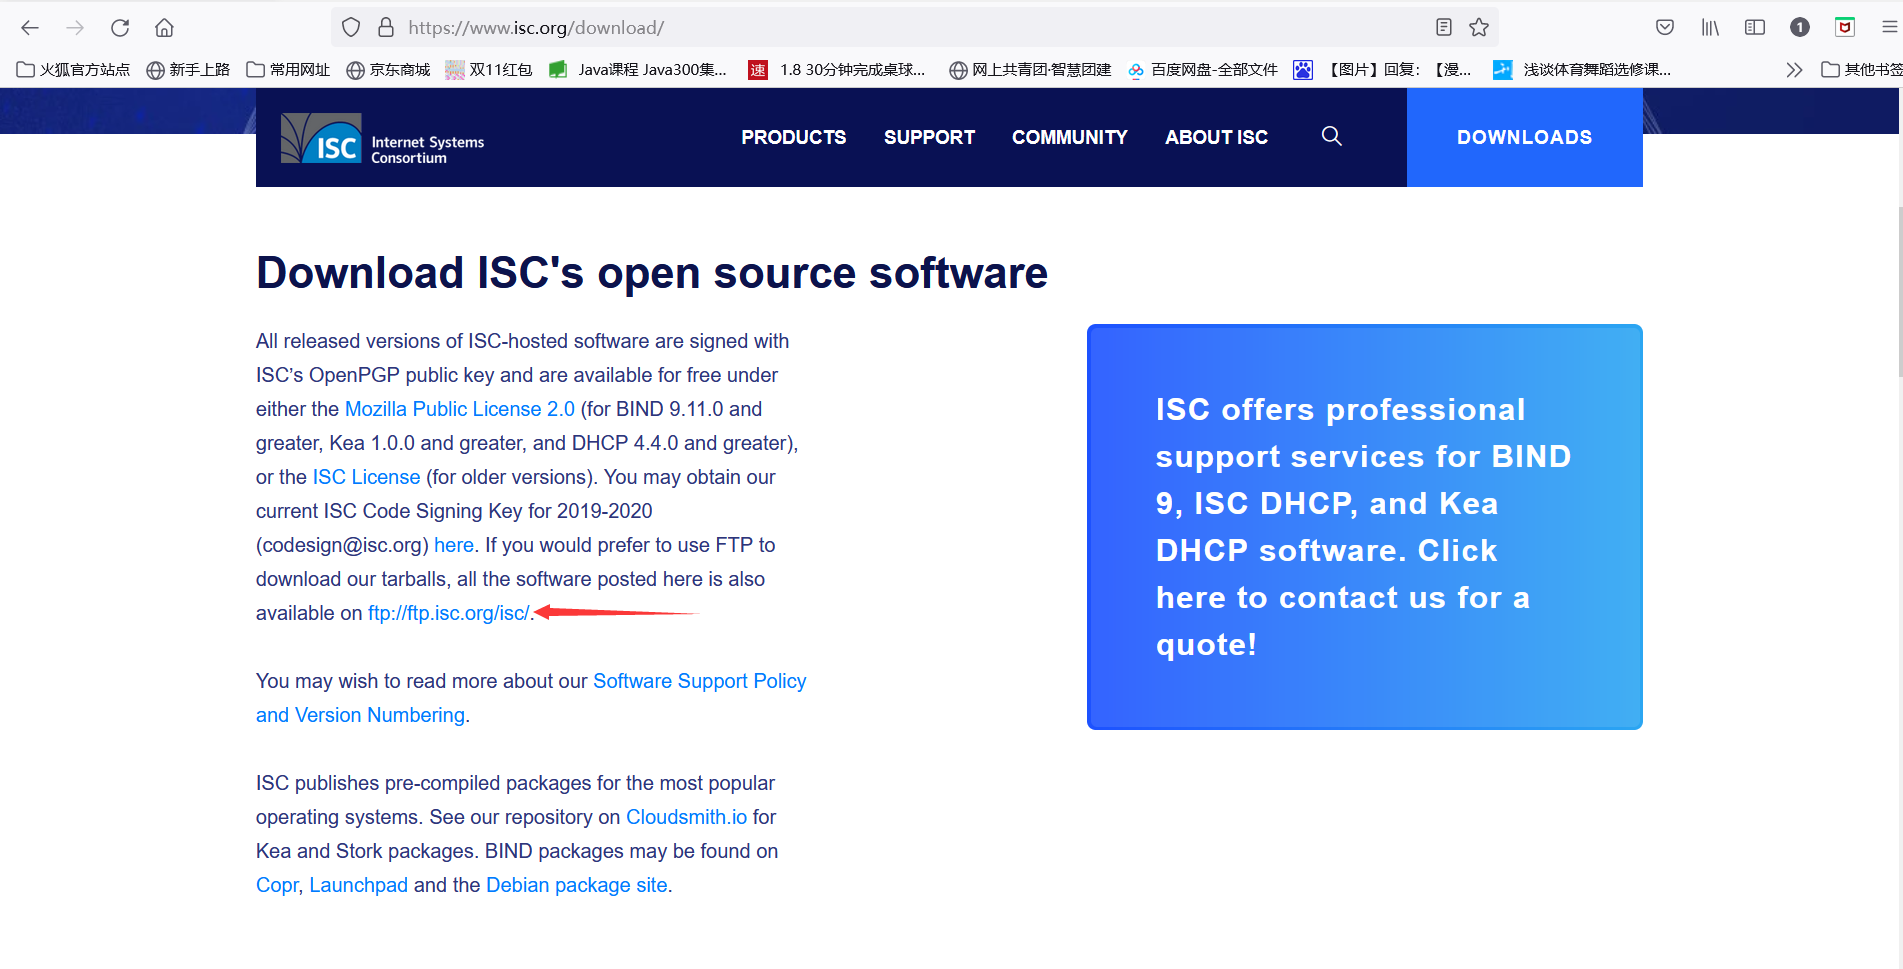Open the site search magnifier

coord(1331,136)
